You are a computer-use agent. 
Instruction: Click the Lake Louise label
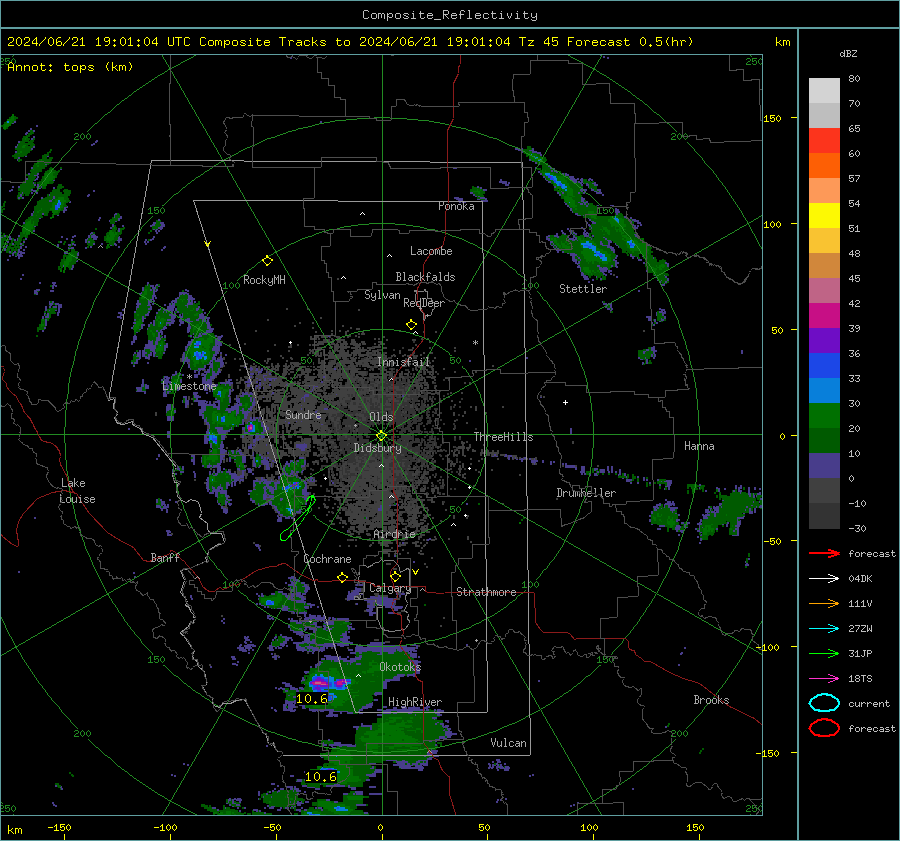[78, 491]
